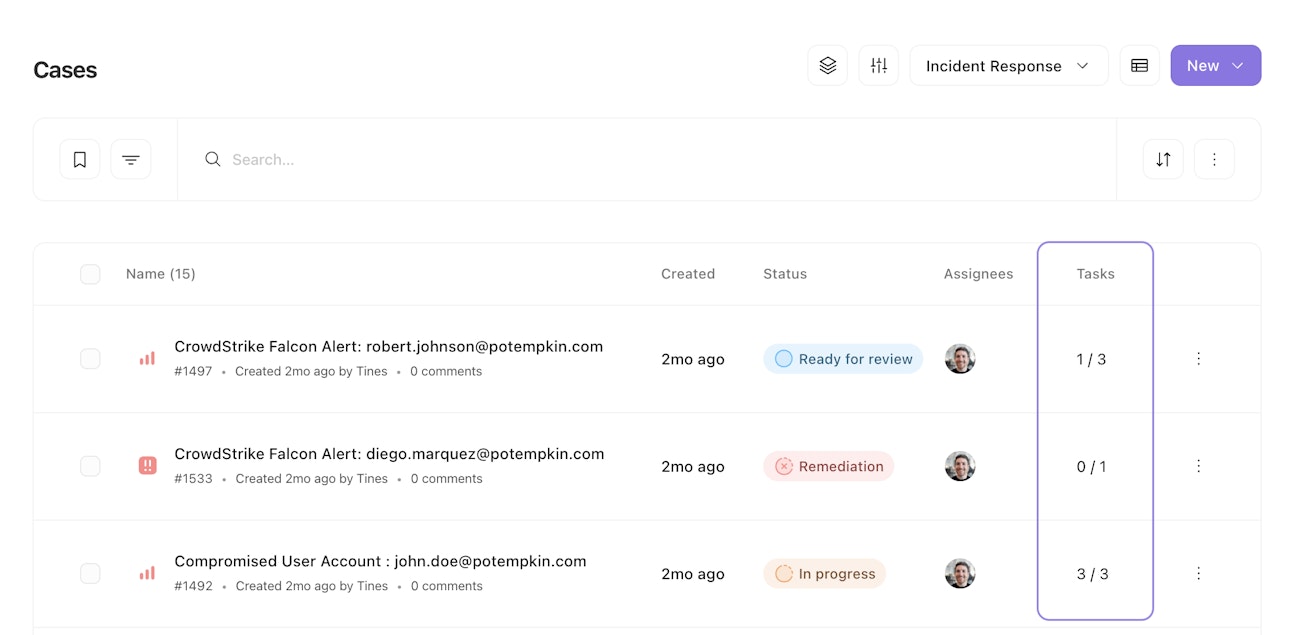Open the row menu for case #1533
This screenshot has height=635, width=1300.
[x=1198, y=466]
